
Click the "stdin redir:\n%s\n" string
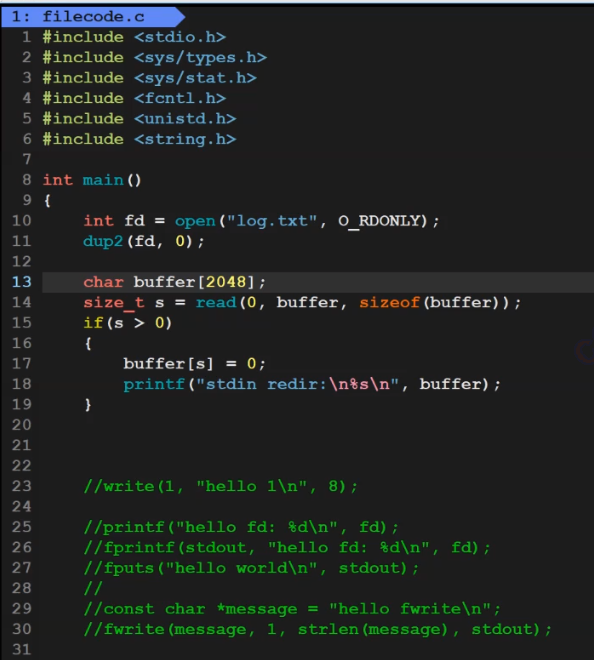click(297, 384)
